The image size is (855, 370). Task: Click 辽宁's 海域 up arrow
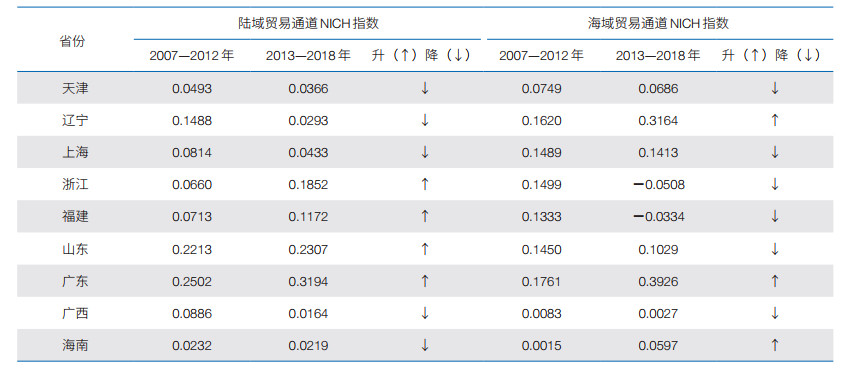[x=775, y=120]
